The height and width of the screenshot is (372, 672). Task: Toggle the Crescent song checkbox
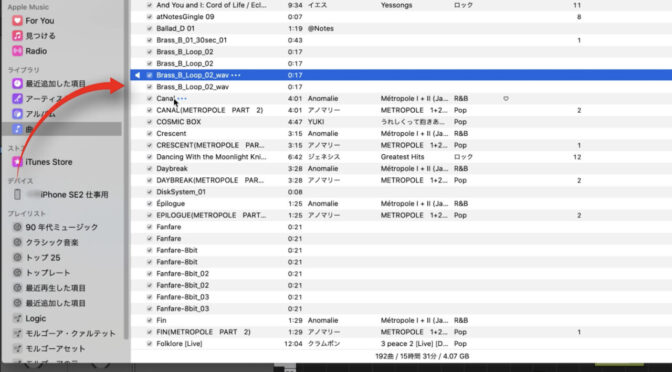click(149, 134)
